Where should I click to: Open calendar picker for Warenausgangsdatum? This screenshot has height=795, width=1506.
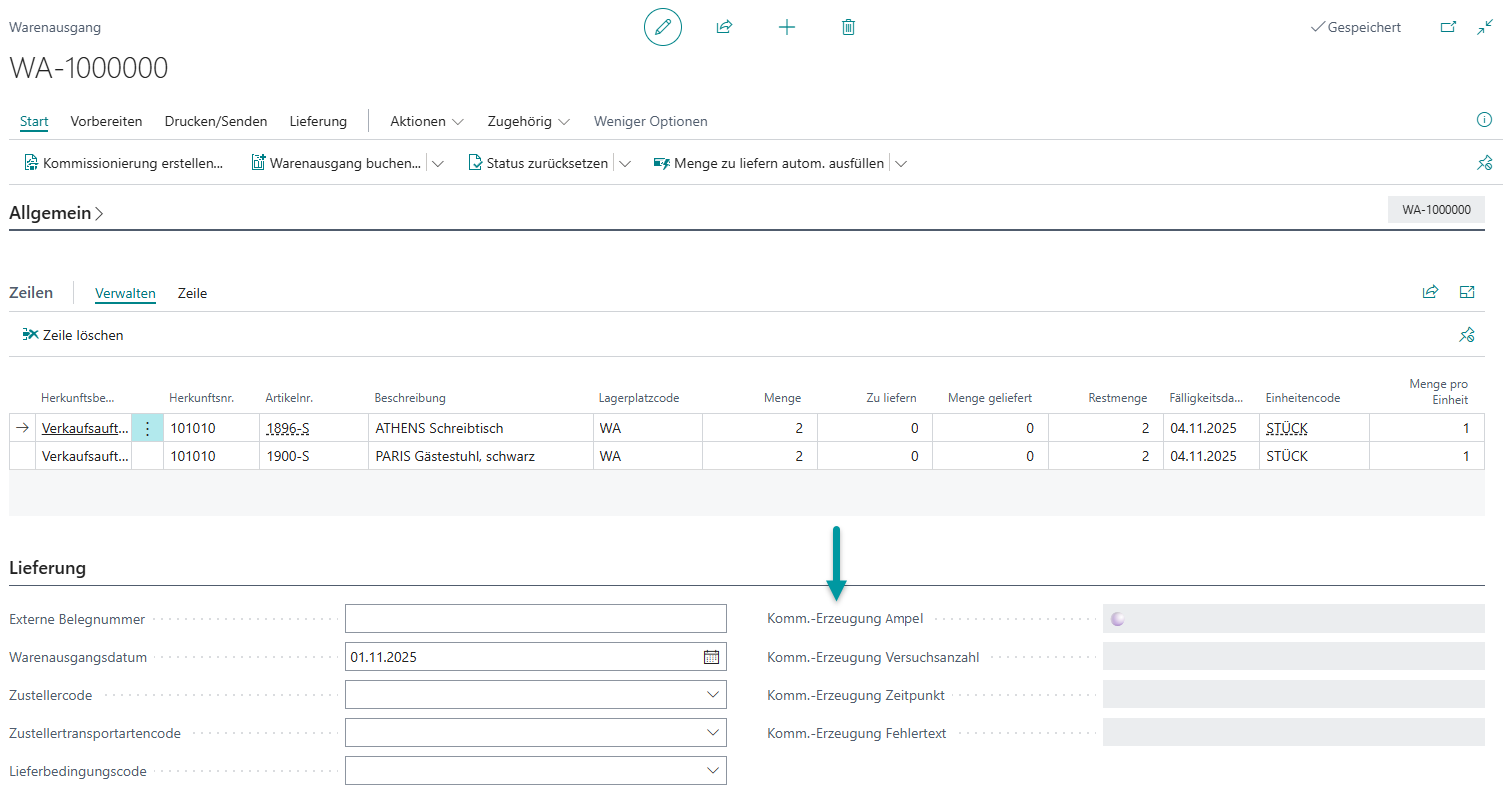(x=711, y=657)
